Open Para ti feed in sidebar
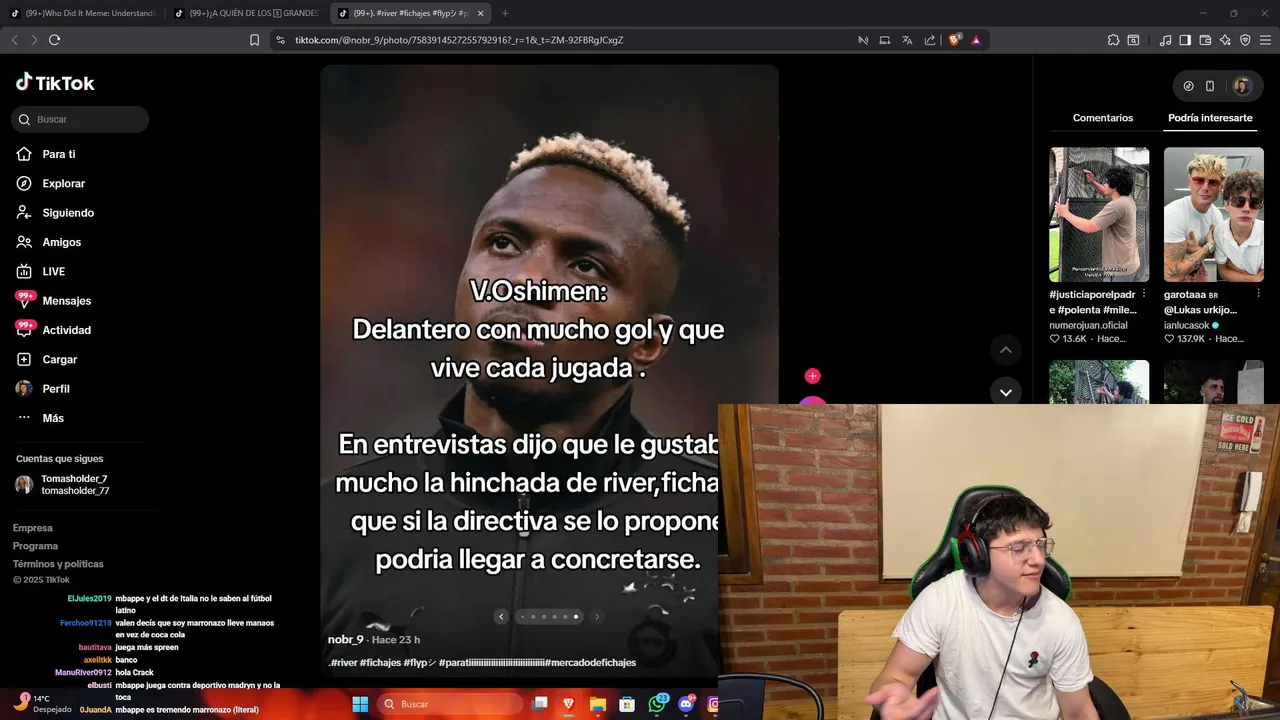 pyautogui.click(x=46, y=154)
